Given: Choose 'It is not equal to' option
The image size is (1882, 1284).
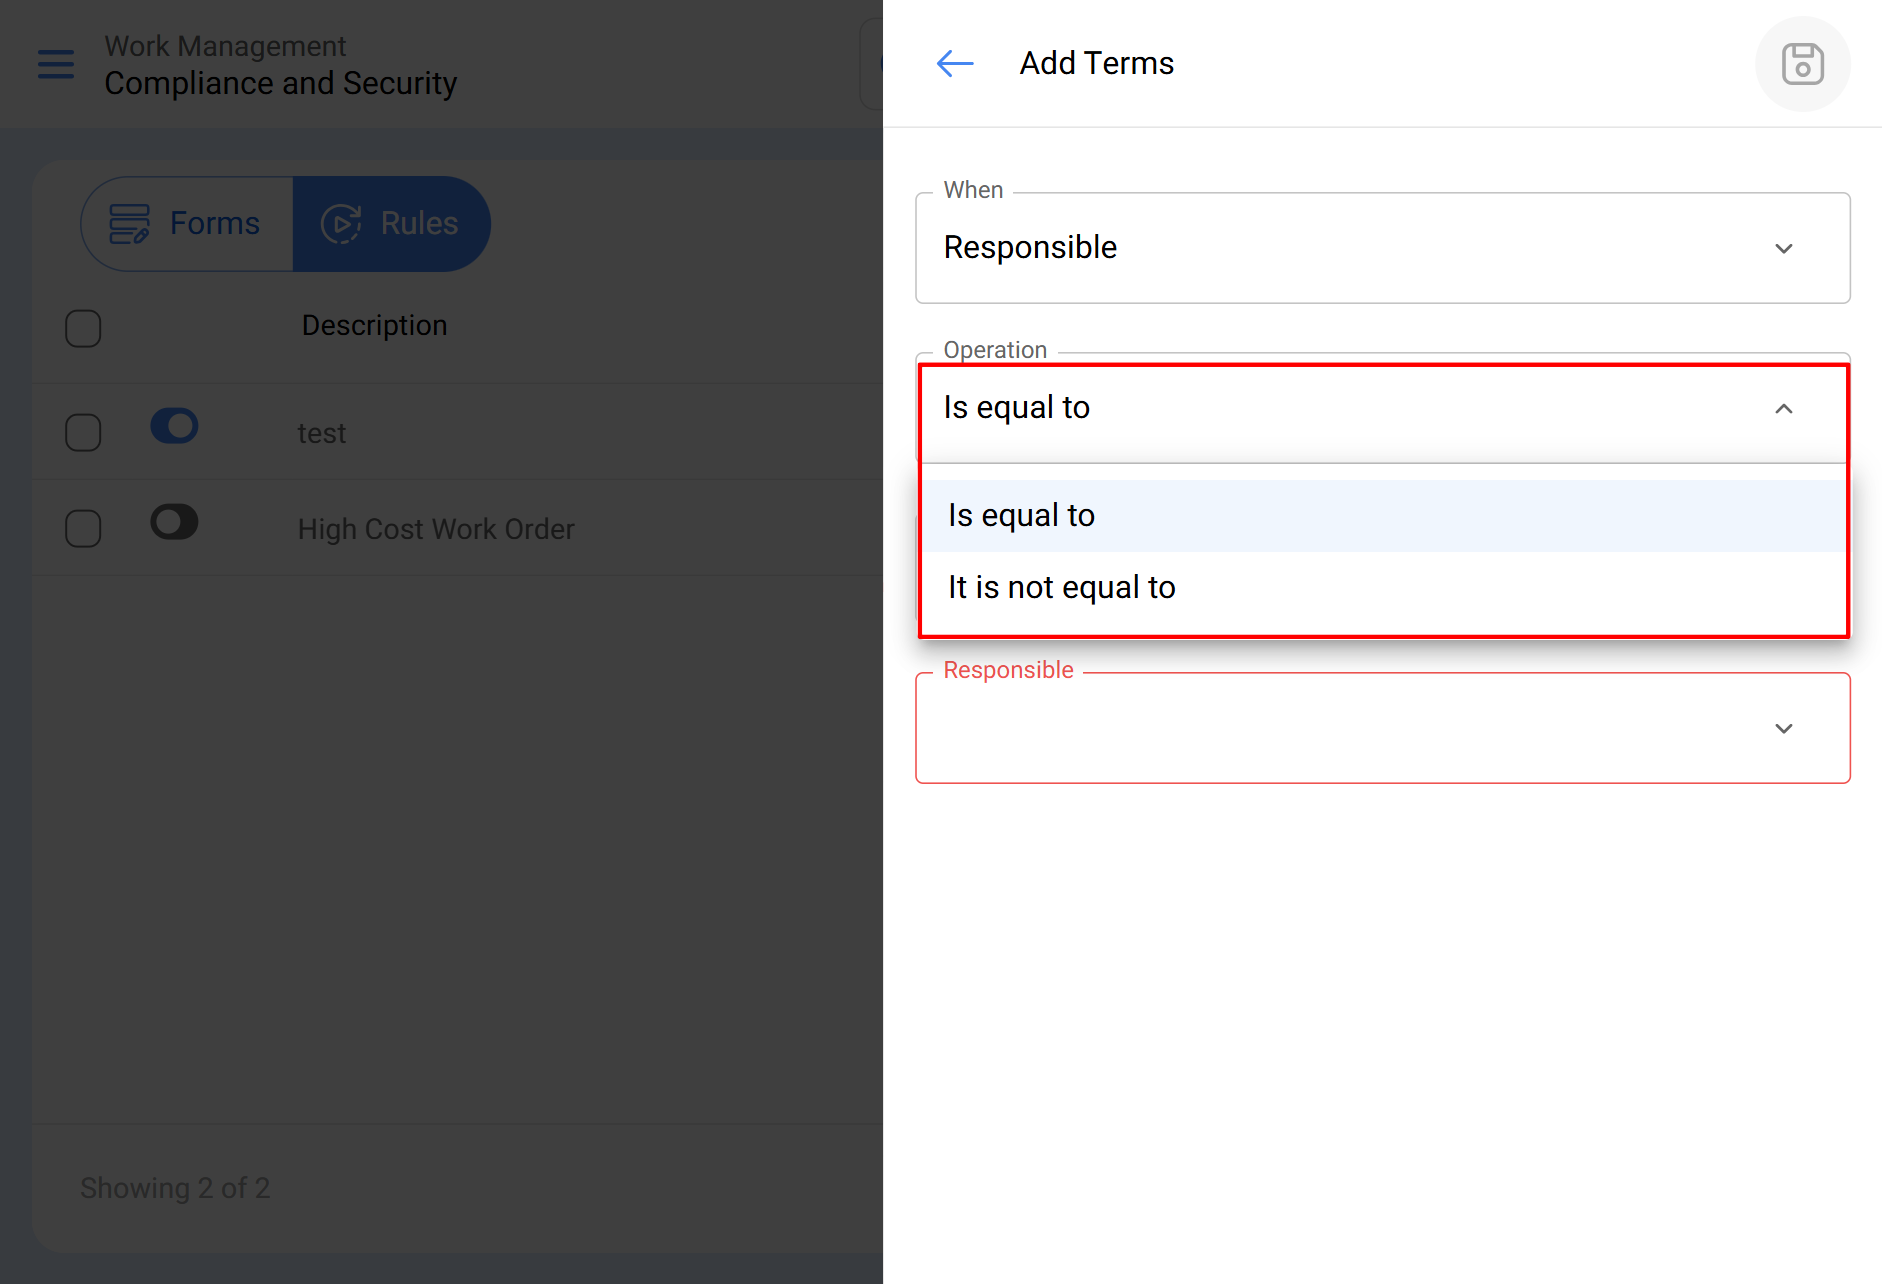Looking at the screenshot, I should tap(1061, 588).
